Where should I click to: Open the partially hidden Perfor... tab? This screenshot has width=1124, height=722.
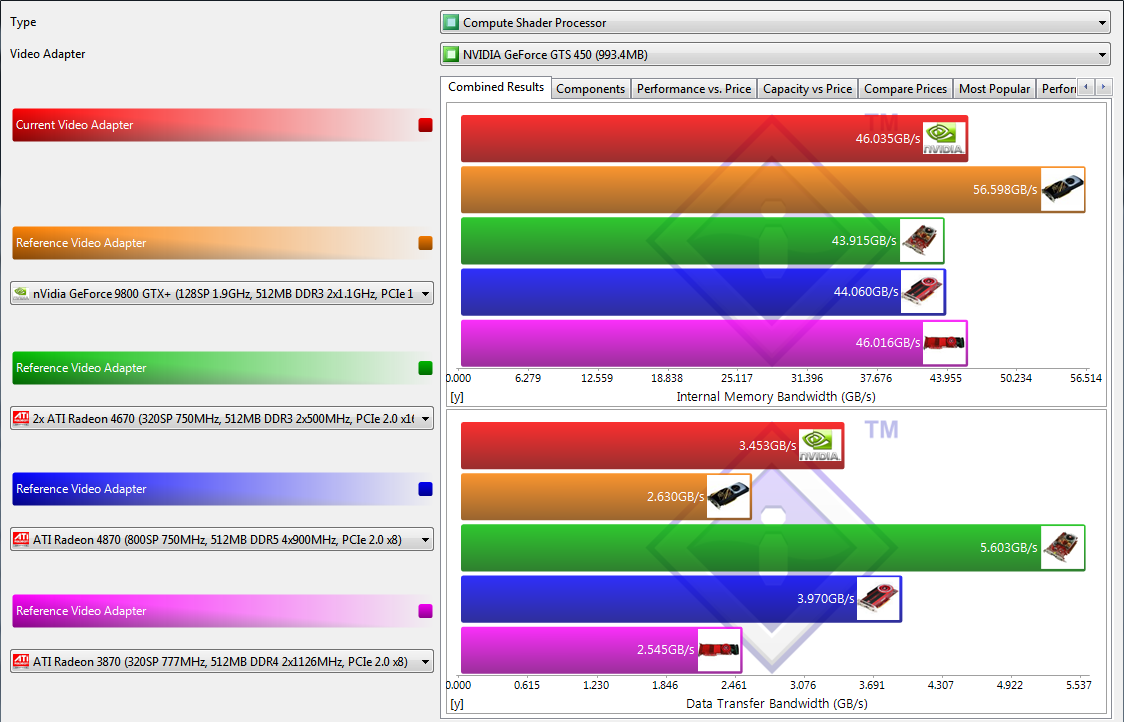click(x=1057, y=89)
